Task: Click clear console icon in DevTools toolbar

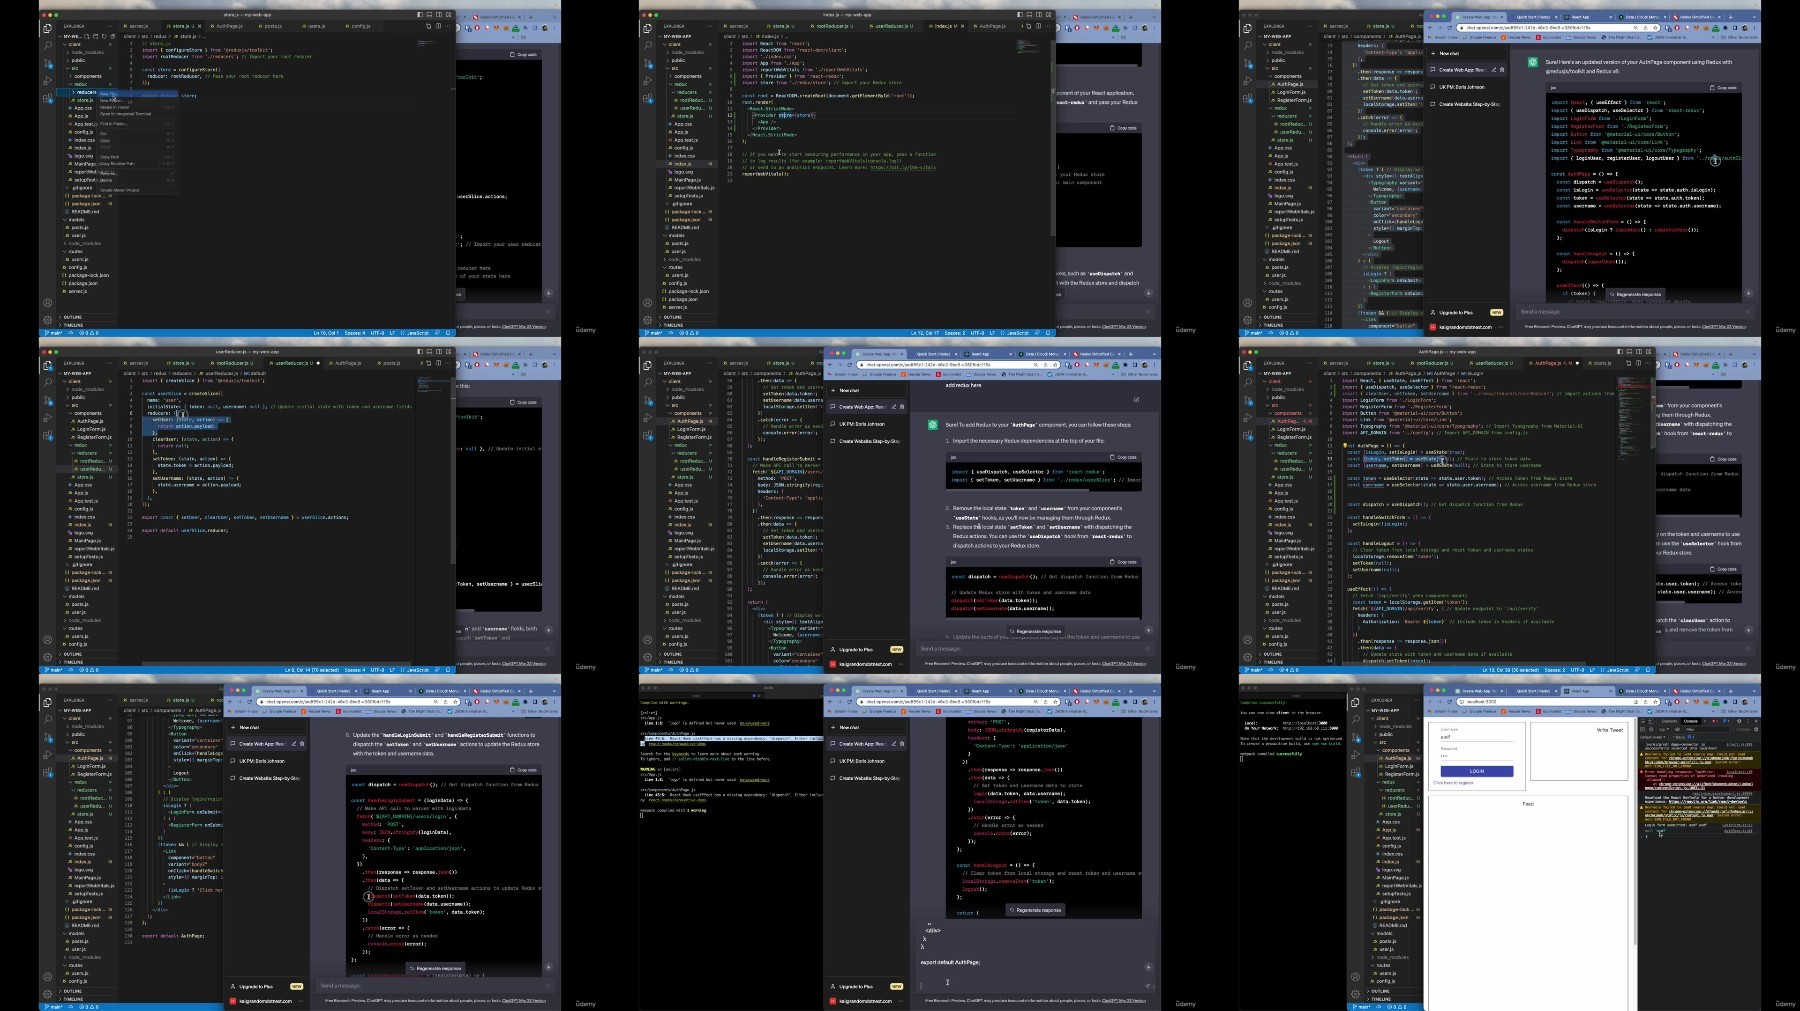Action: (x=1651, y=729)
